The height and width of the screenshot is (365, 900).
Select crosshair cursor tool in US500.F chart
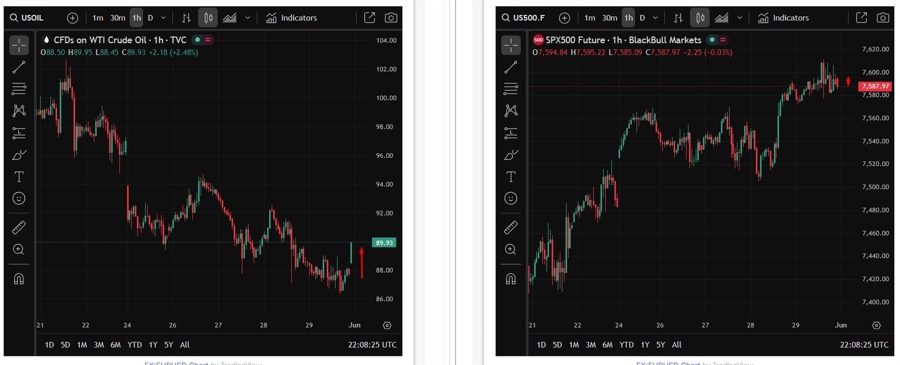coord(511,45)
